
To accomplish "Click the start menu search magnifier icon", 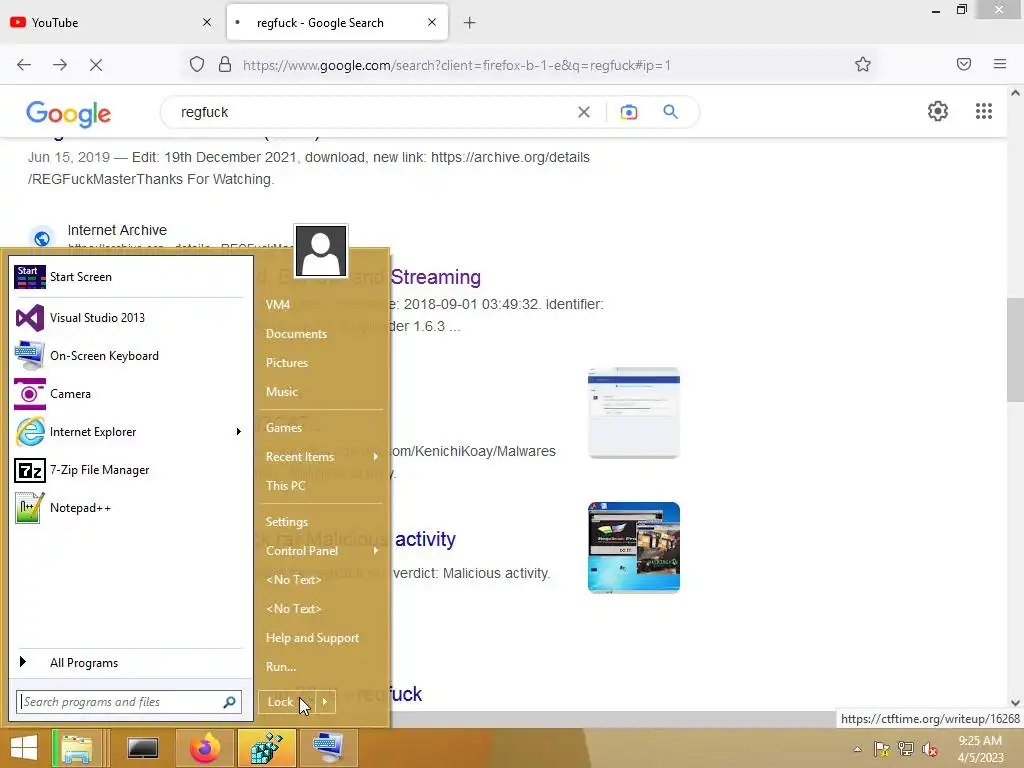I will point(229,702).
